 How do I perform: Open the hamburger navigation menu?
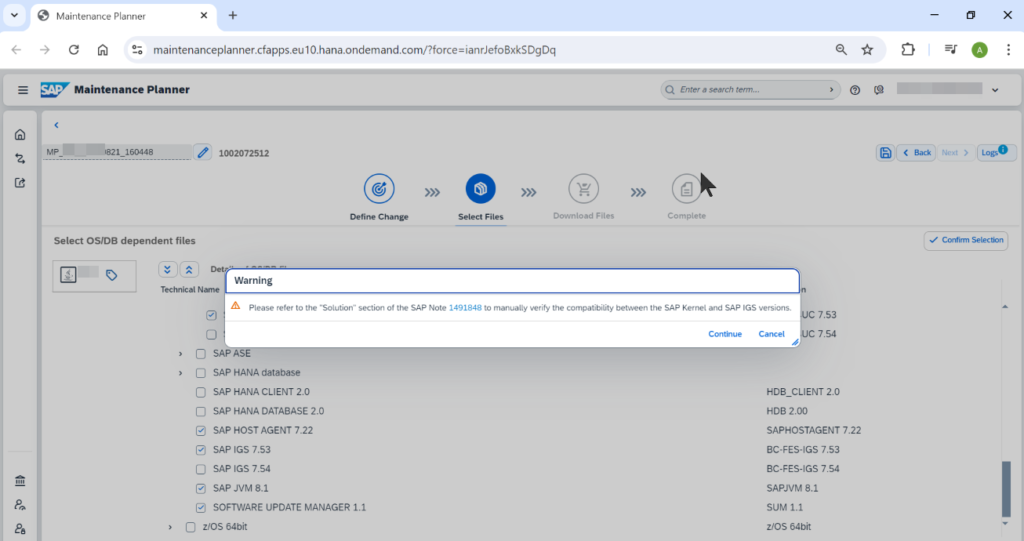click(23, 90)
